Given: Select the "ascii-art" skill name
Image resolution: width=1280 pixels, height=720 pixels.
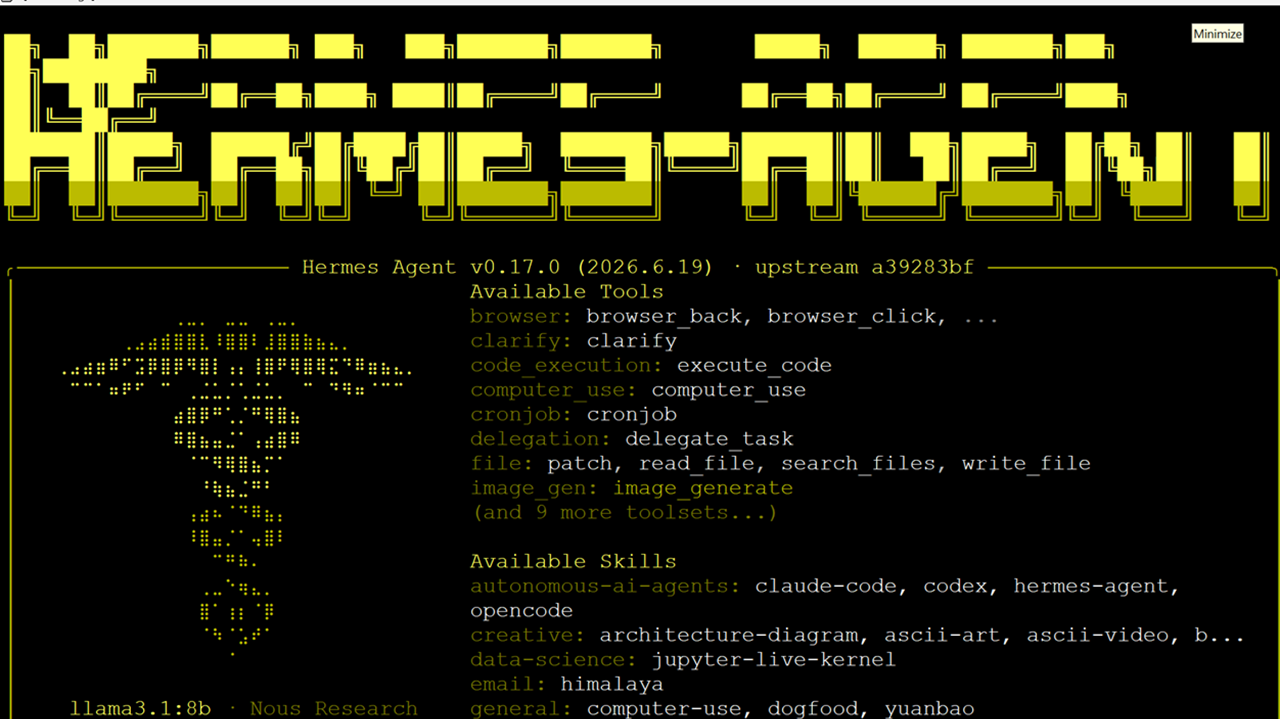Looking at the screenshot, I should pos(942,635).
